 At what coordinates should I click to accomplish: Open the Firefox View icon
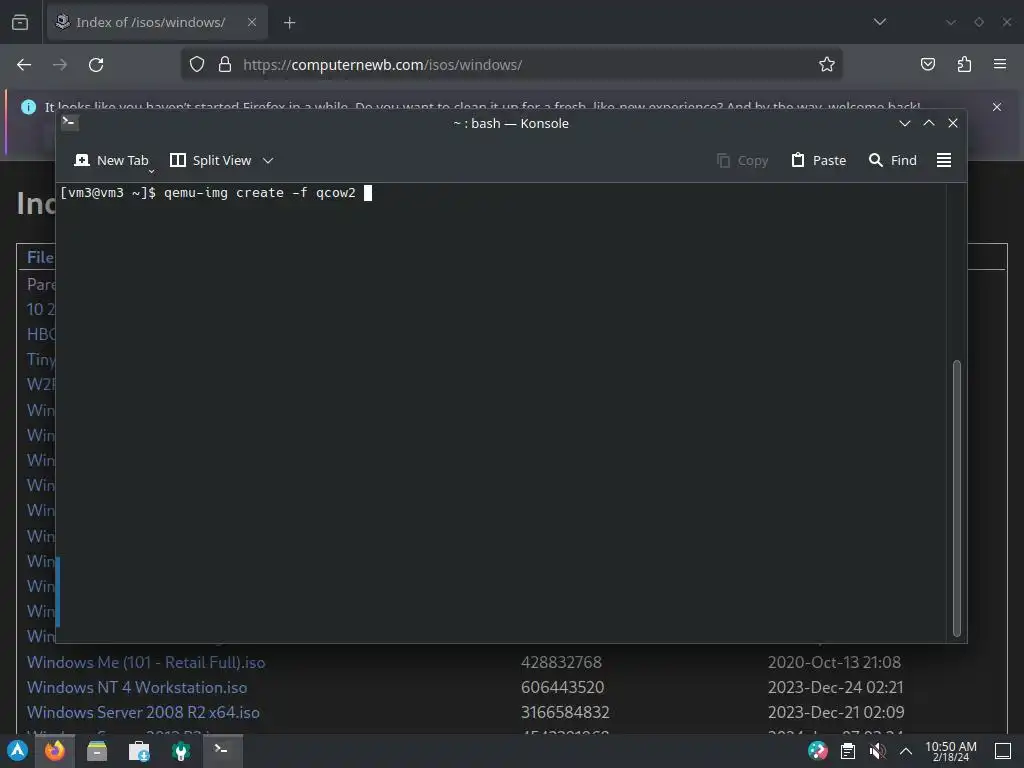[20, 22]
